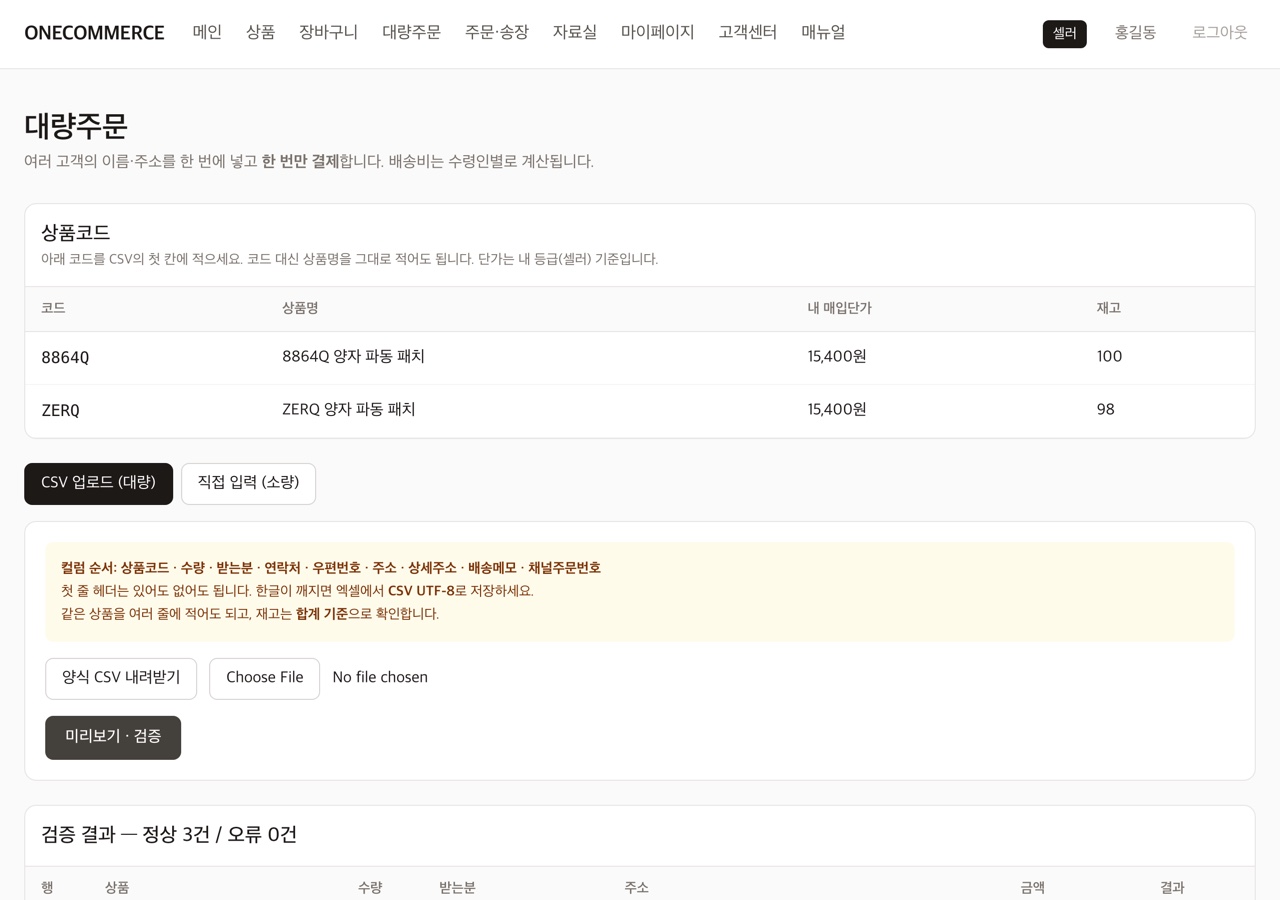Open the 메인 menu
Image resolution: width=1280 pixels, height=900 pixels.
coord(207,32)
